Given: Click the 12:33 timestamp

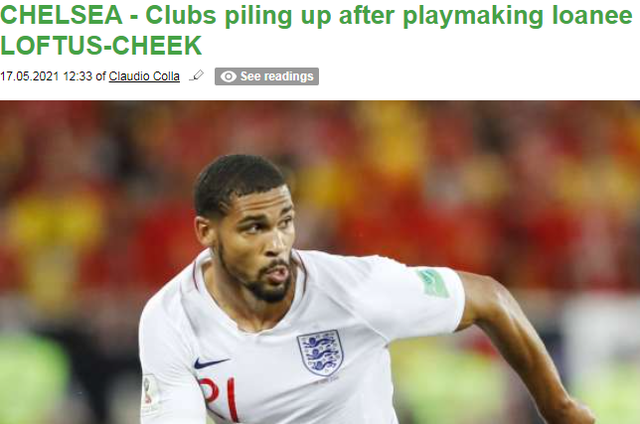Looking at the screenshot, I should tap(78, 76).
